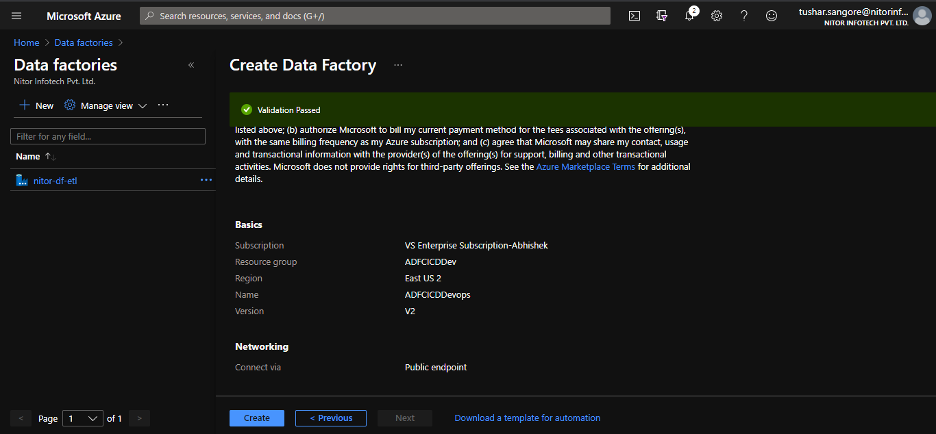936x434 pixels.
Task: Click the Previous button
Action: [x=331, y=418]
